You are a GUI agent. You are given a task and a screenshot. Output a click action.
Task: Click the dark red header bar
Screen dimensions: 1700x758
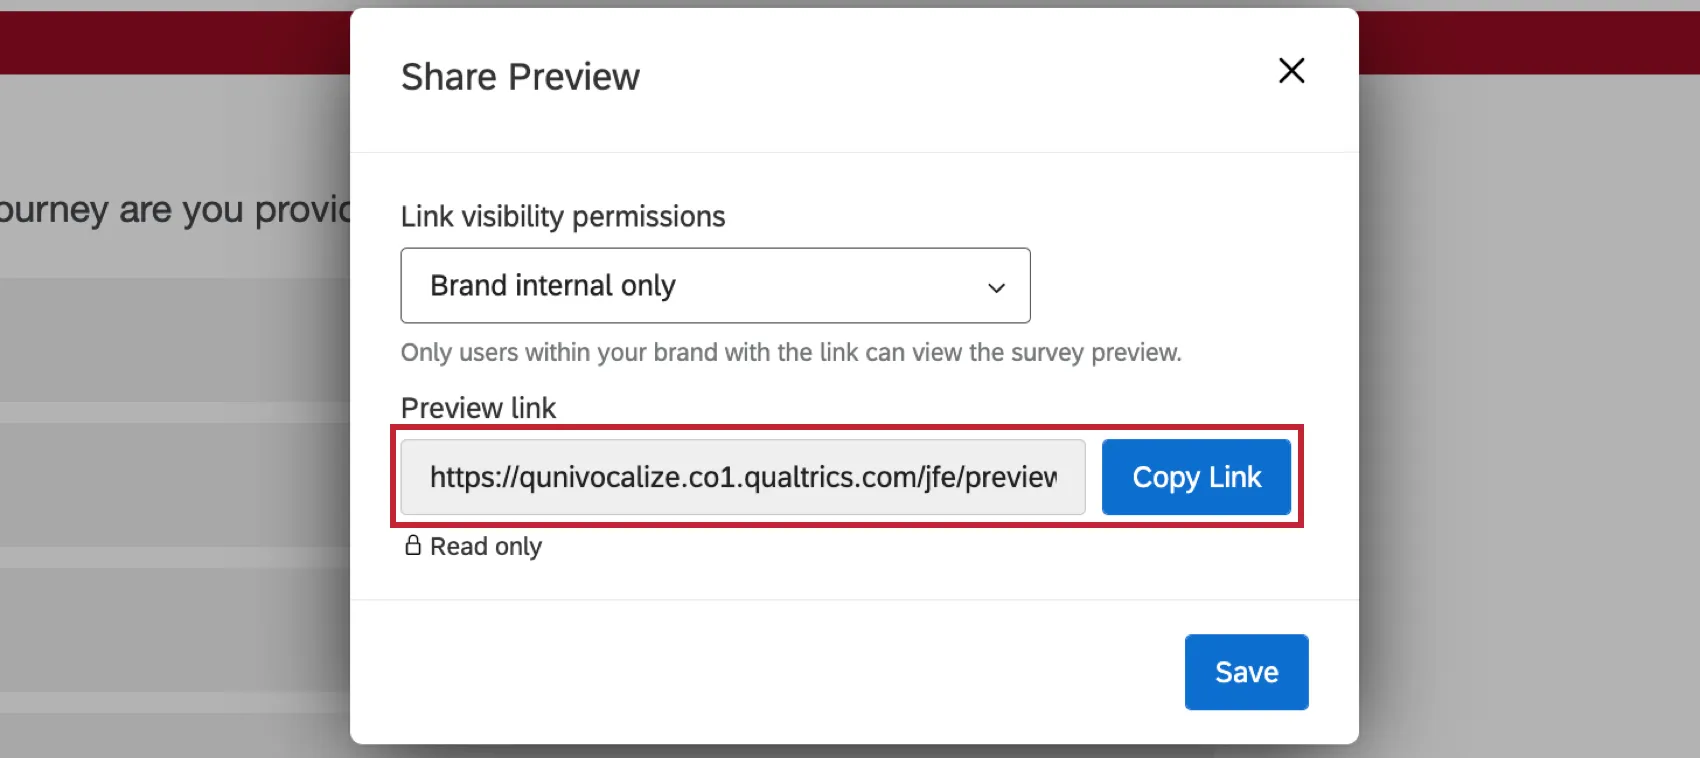tap(170, 42)
